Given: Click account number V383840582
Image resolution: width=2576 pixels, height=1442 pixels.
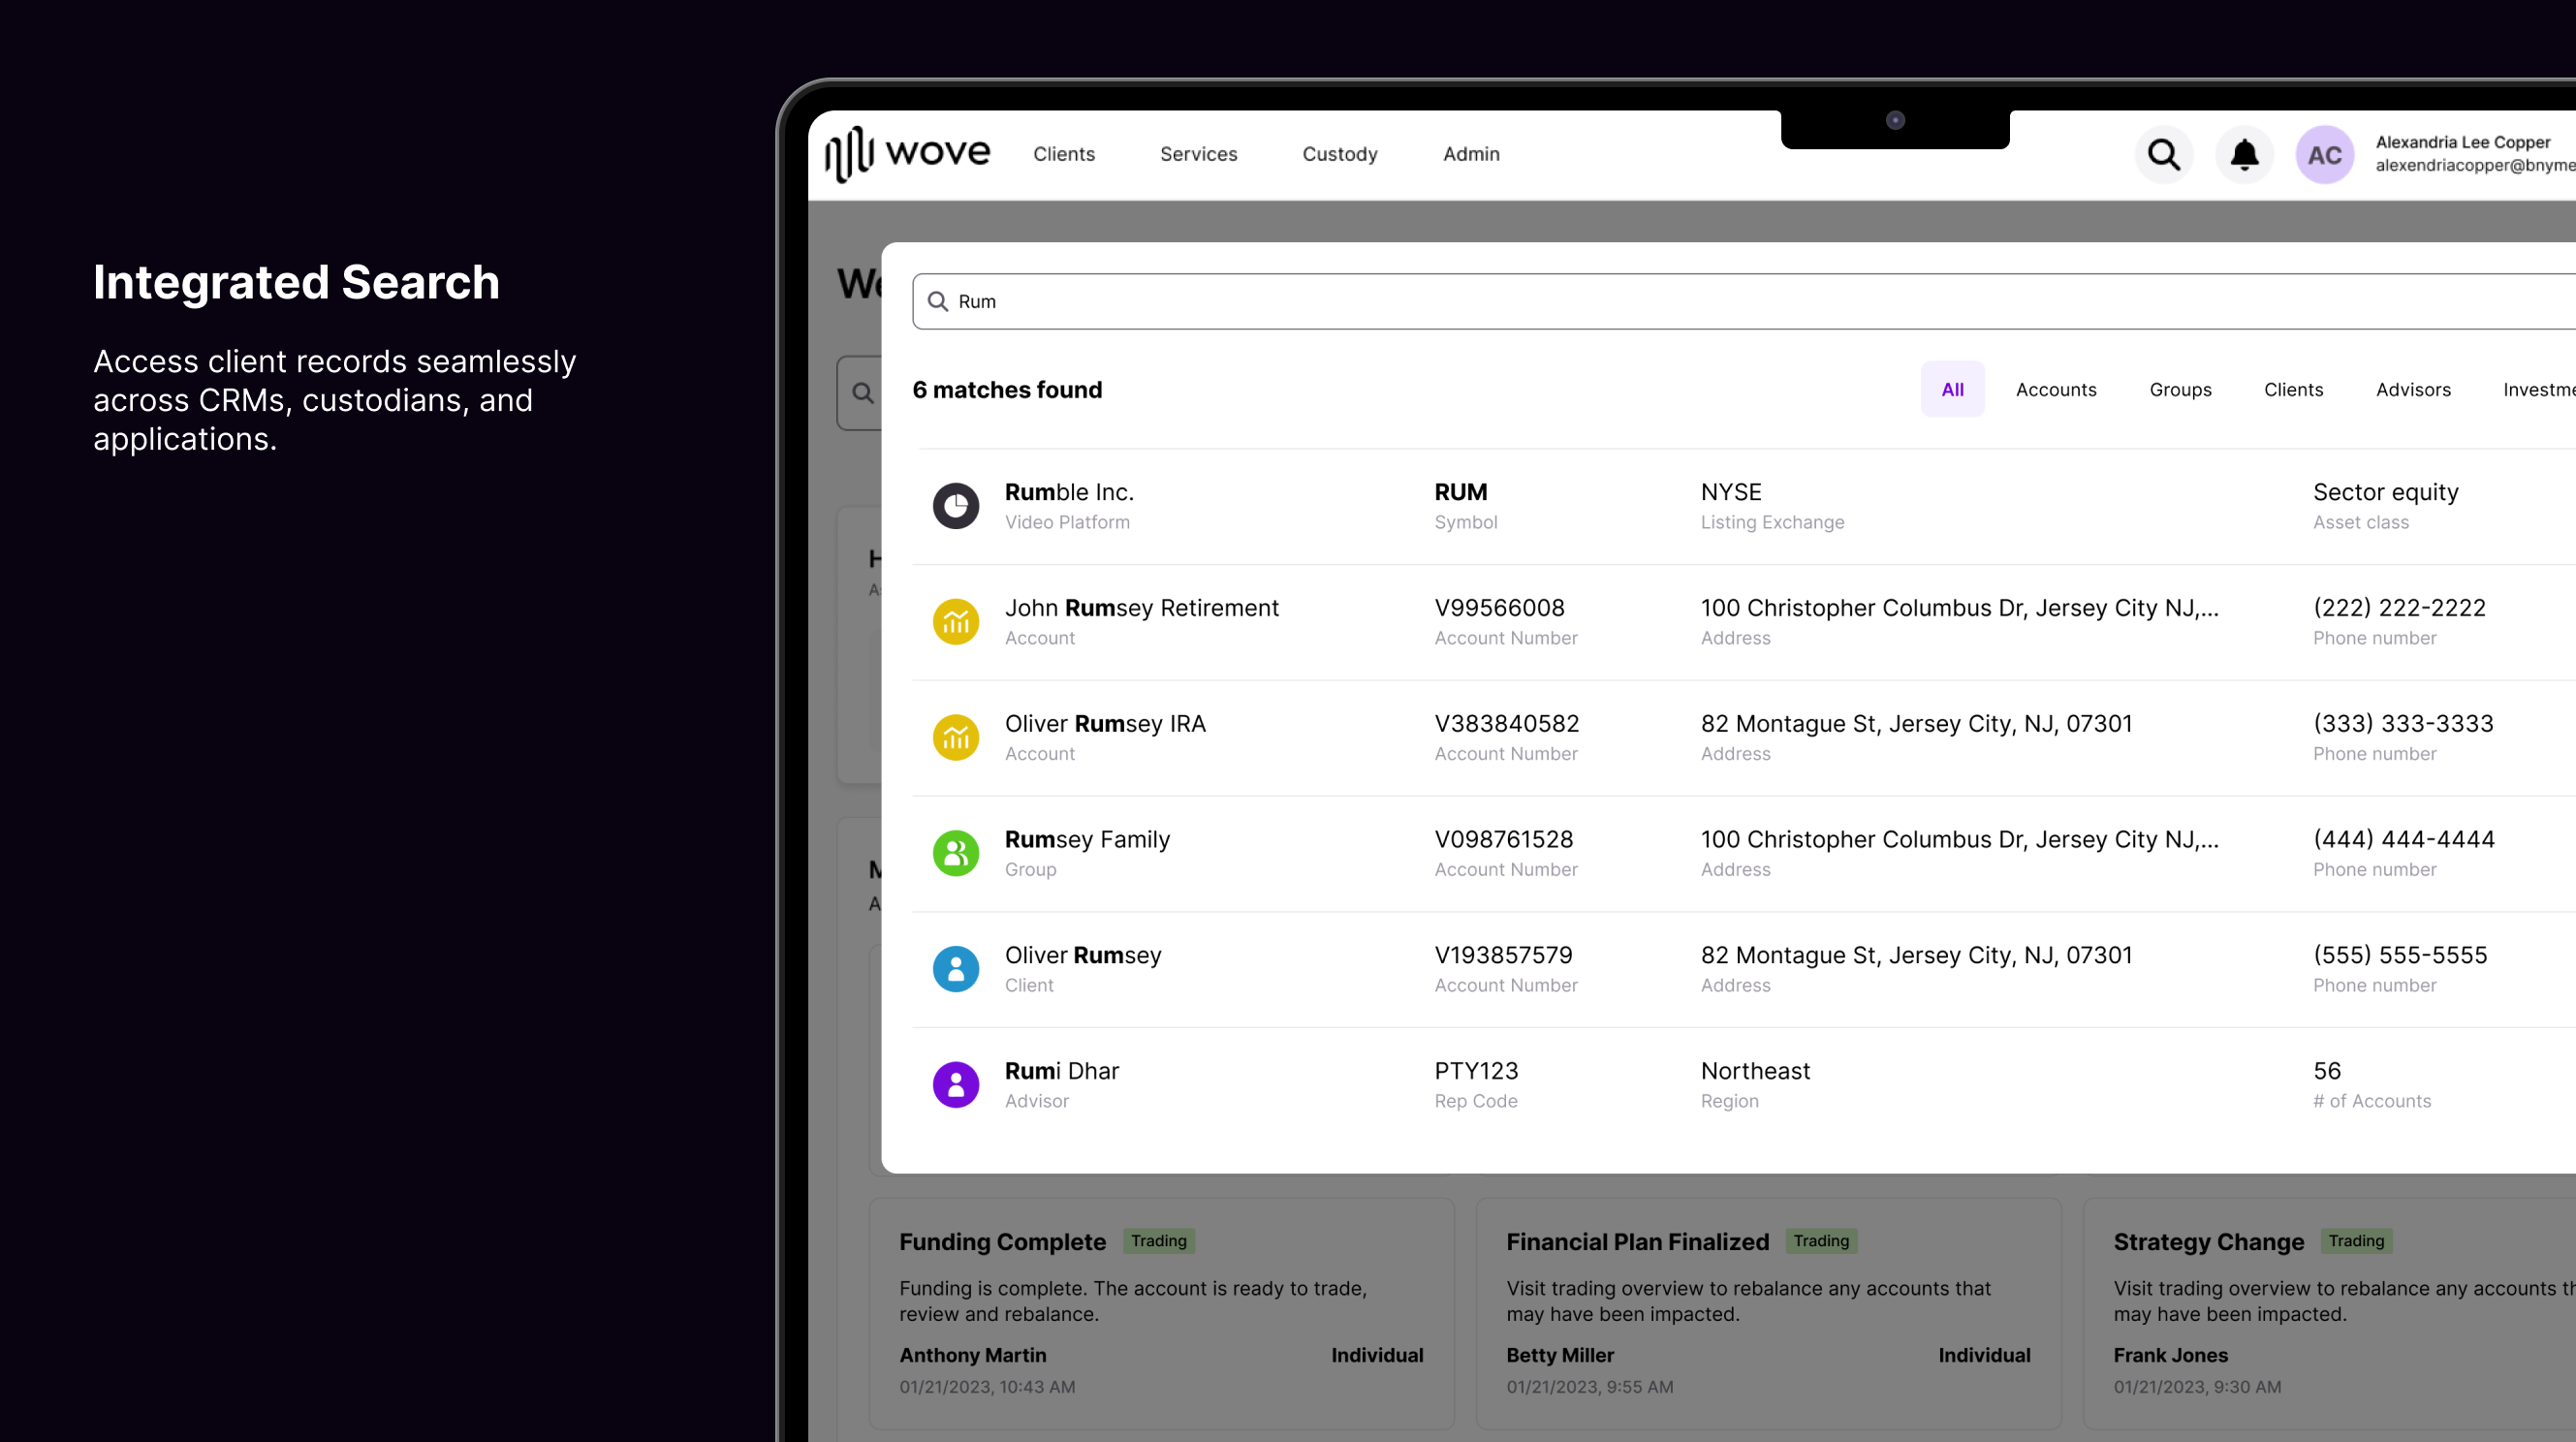Looking at the screenshot, I should pyautogui.click(x=1507, y=724).
